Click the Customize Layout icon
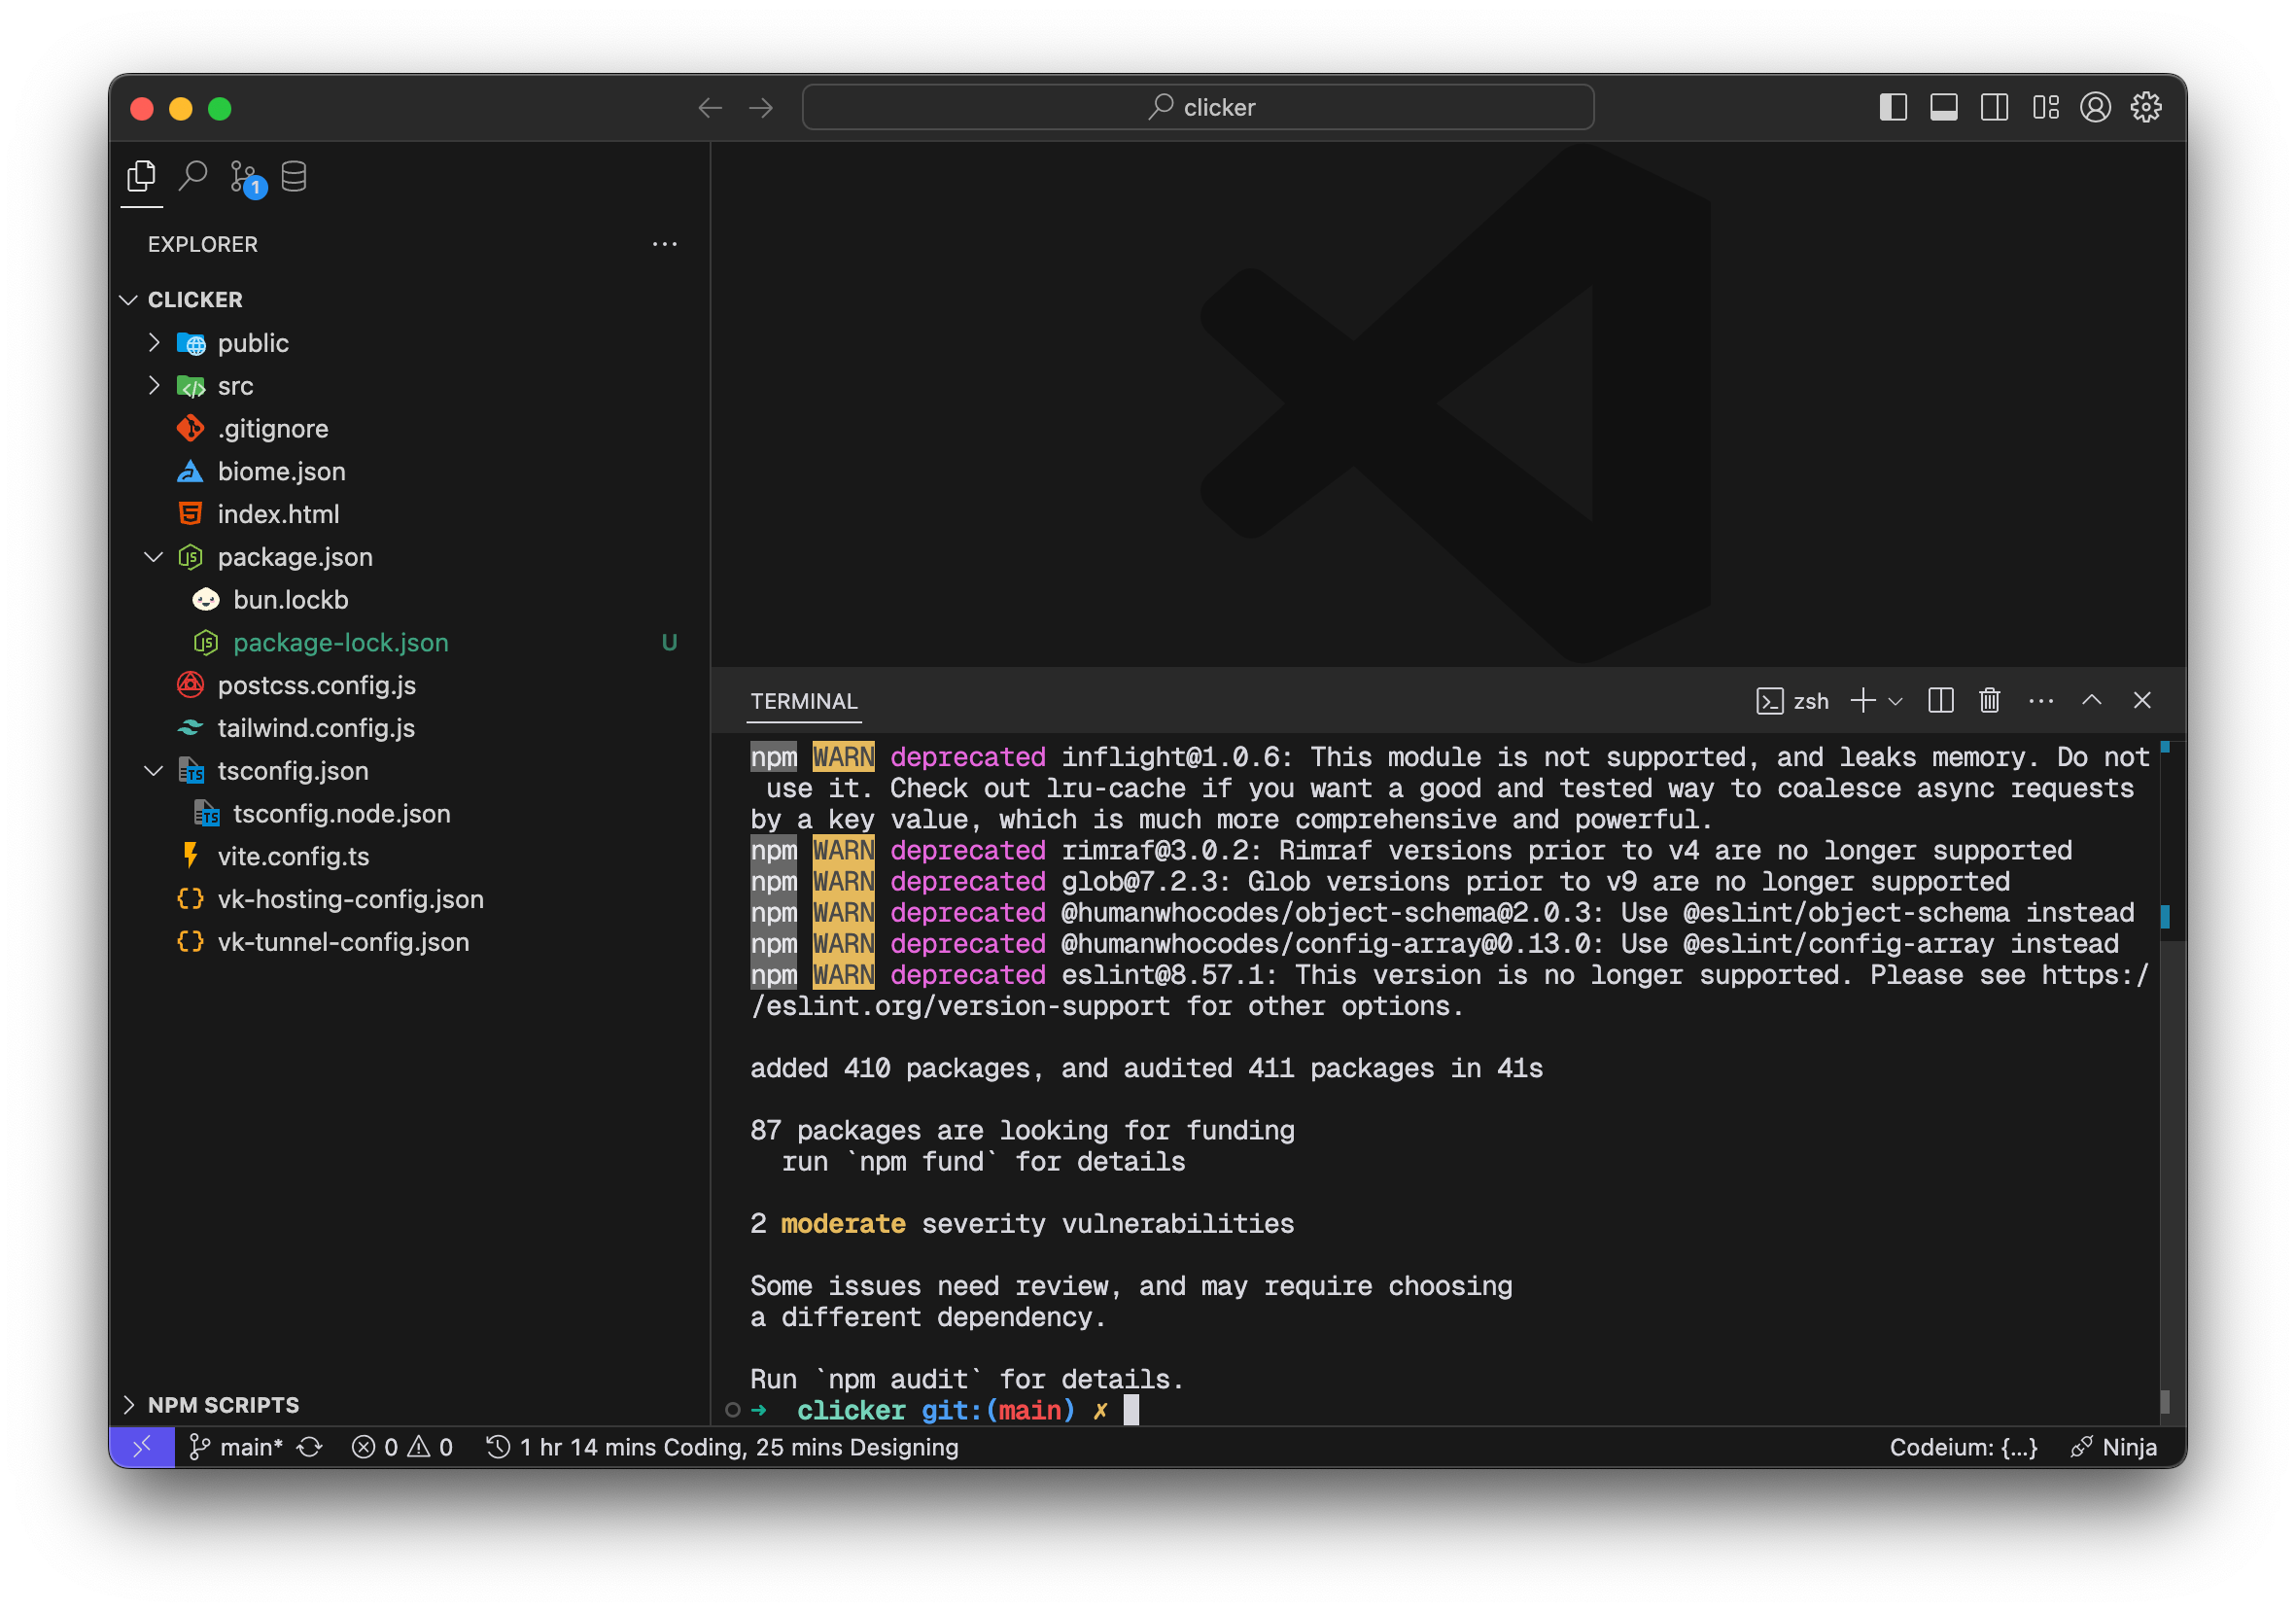 (2045, 107)
